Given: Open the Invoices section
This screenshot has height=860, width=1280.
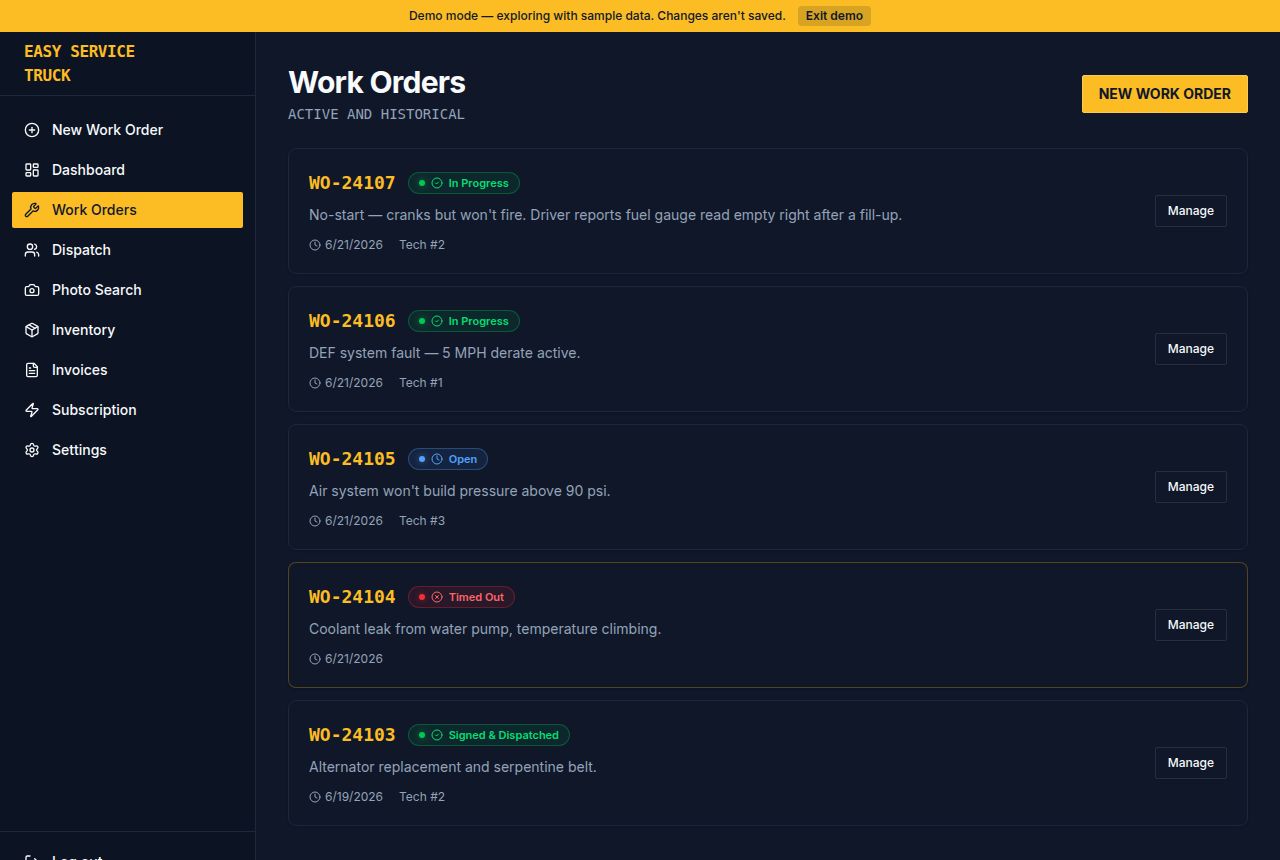Looking at the screenshot, I should pyautogui.click(x=127, y=370).
